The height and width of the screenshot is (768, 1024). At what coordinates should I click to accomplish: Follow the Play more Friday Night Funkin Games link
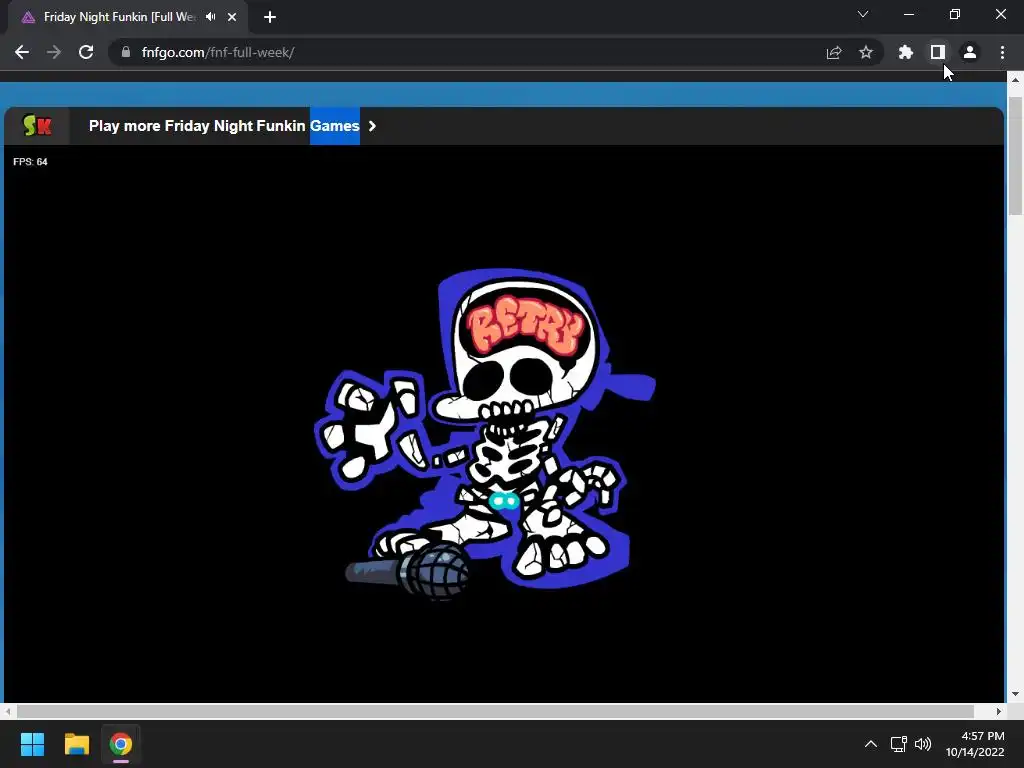point(224,126)
